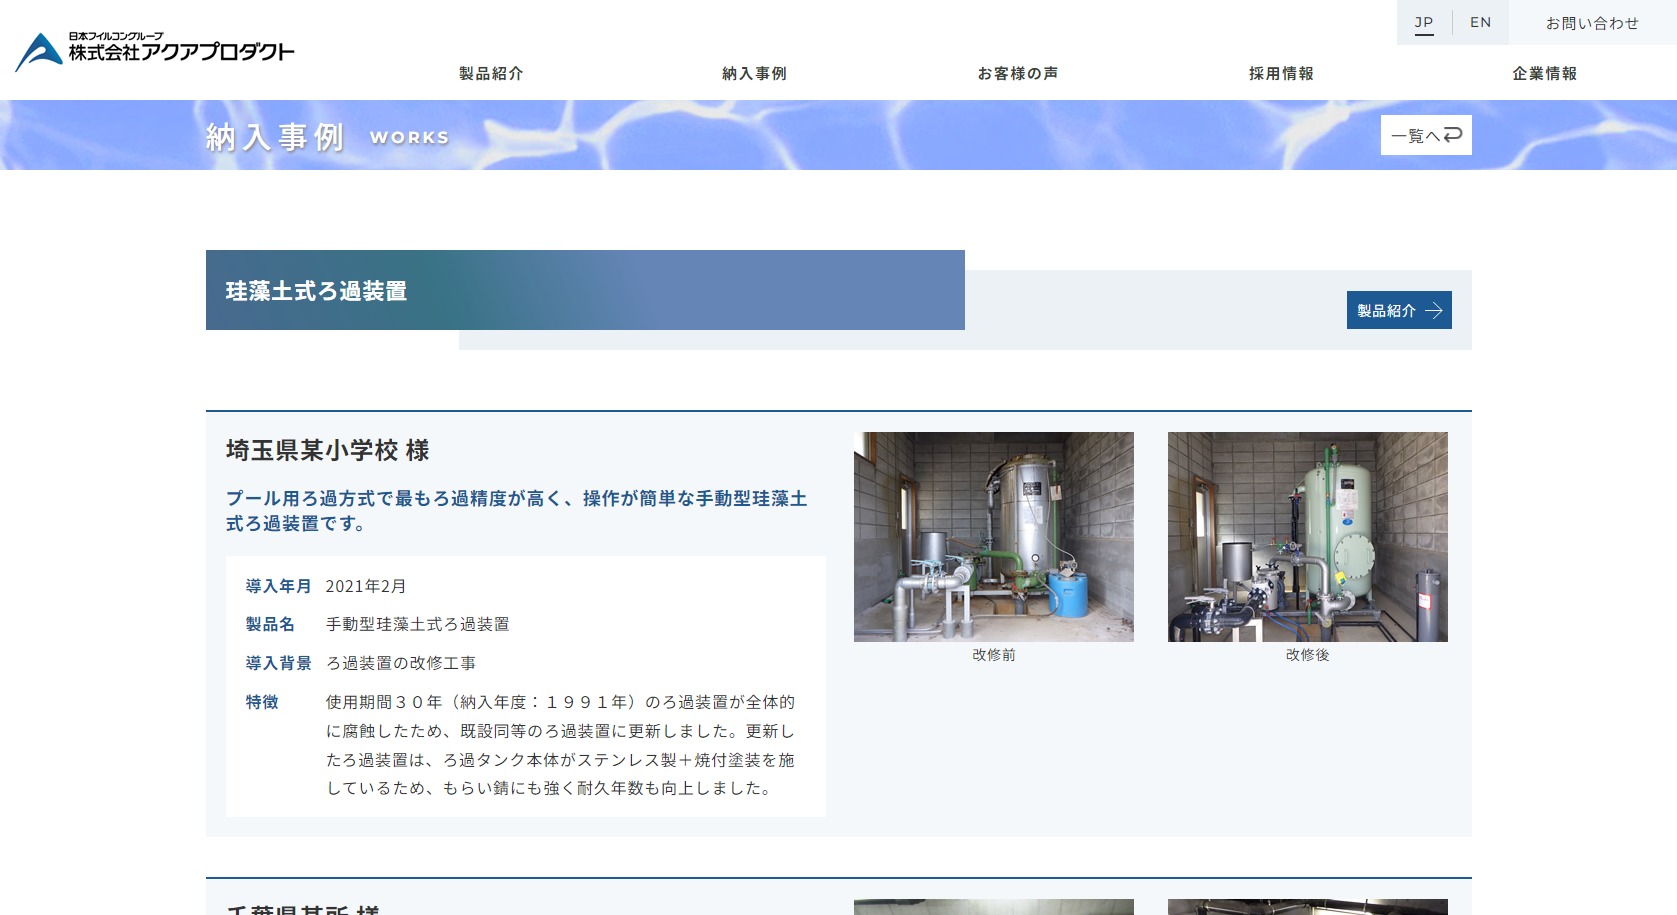Select 納入事例 in the main navigation
The width and height of the screenshot is (1677, 915).
(754, 74)
